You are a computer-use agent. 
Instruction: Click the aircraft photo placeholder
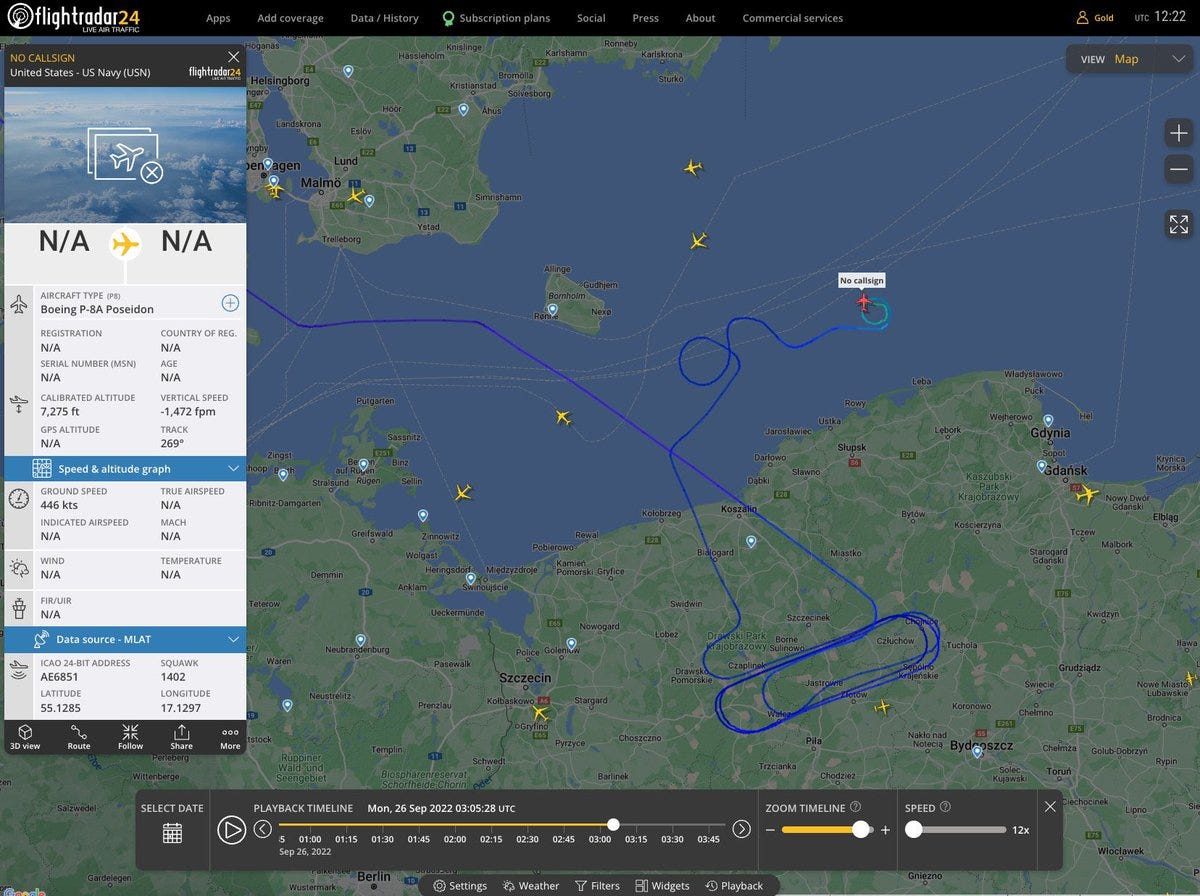click(x=125, y=155)
